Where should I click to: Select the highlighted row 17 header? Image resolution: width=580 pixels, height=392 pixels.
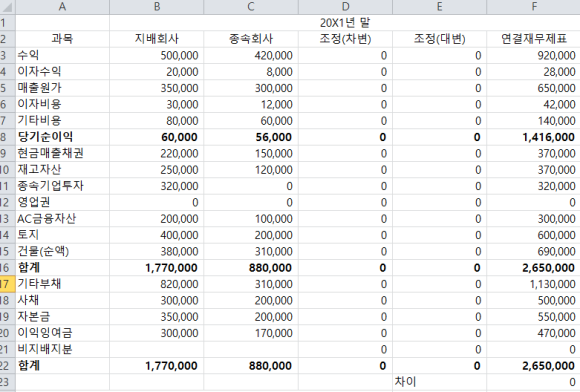click(7, 284)
